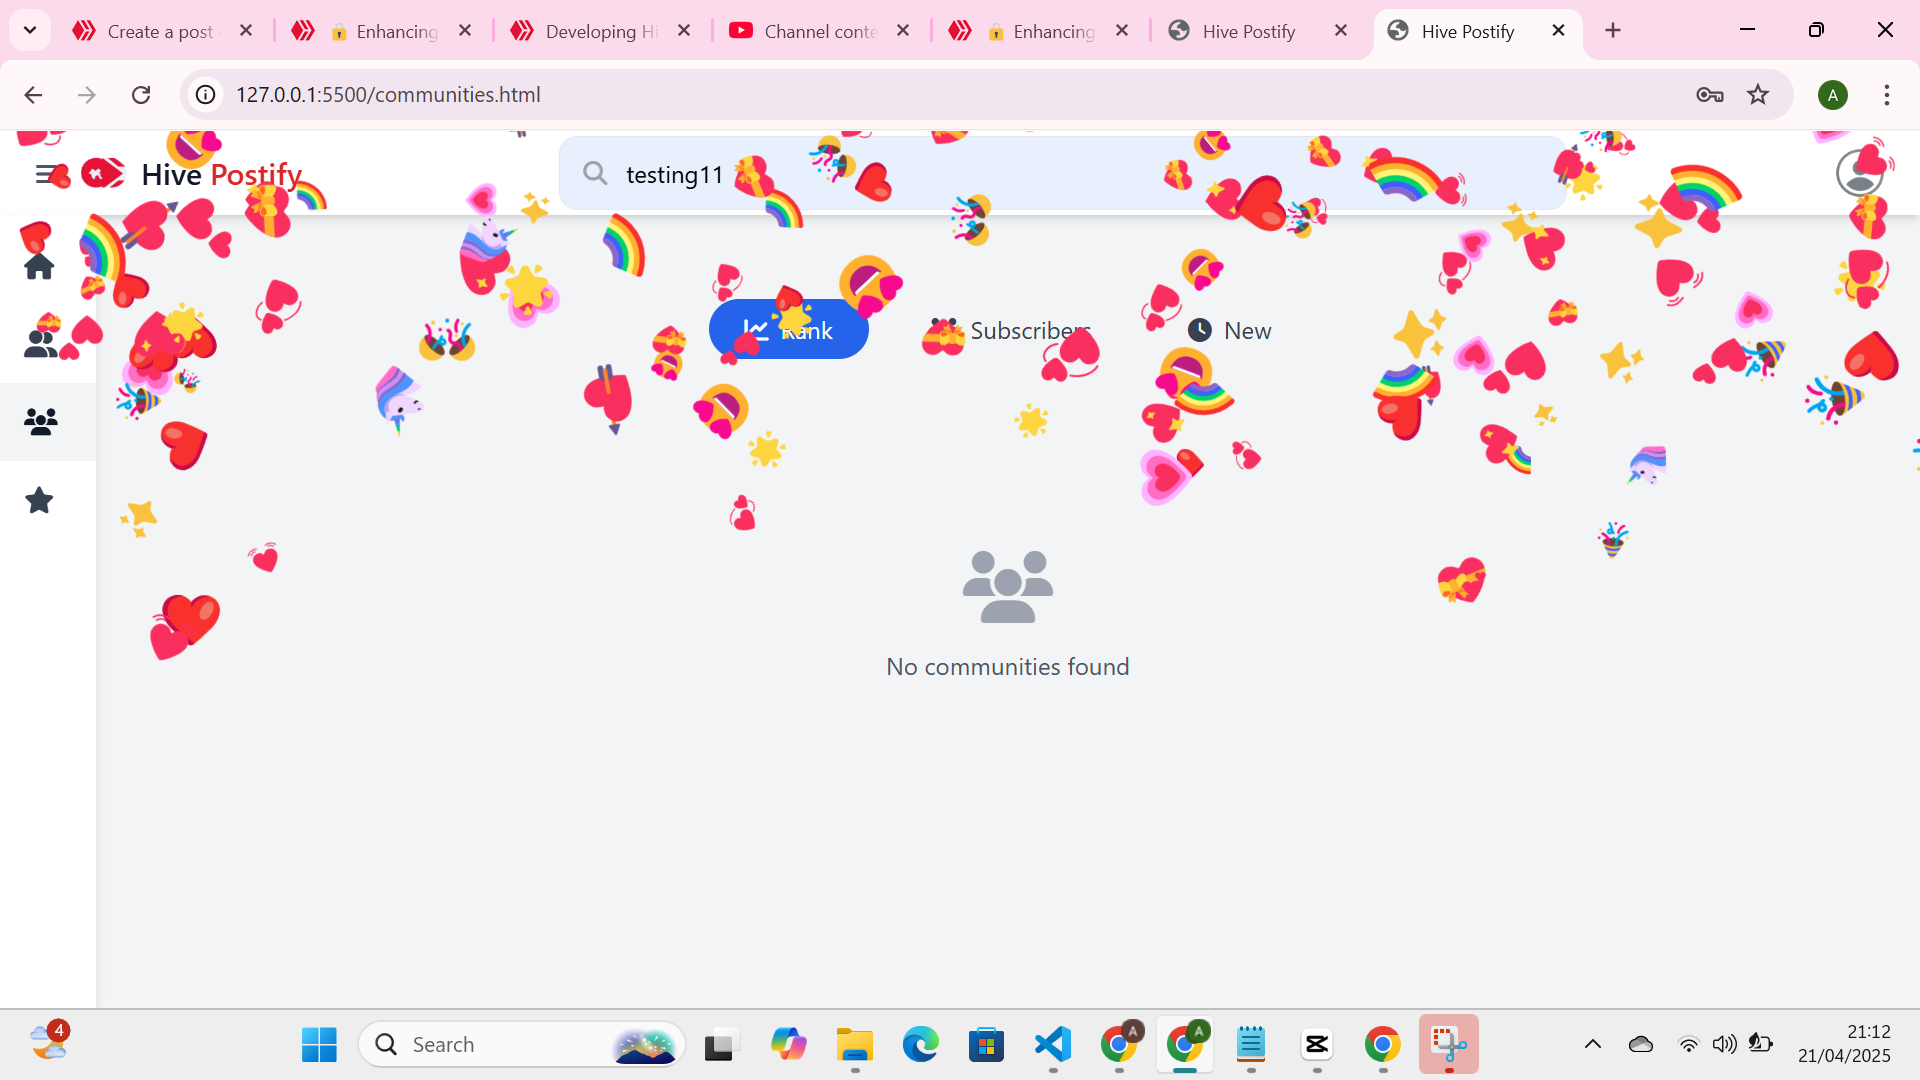Open Visual Studio Code from taskbar
1920x1080 pixels.
(1052, 1044)
